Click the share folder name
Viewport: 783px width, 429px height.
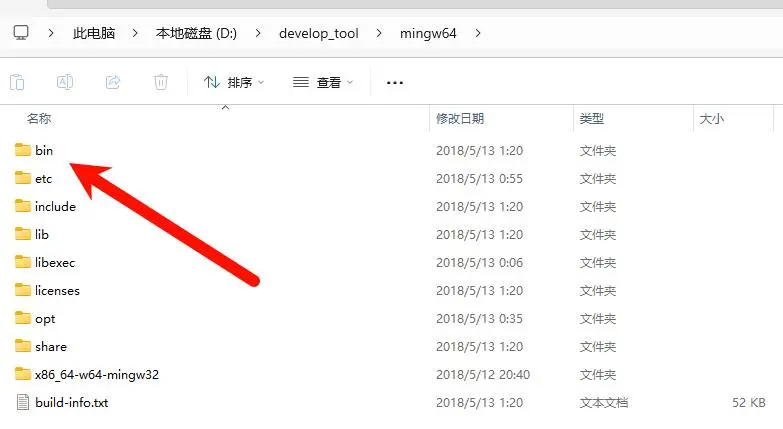(51, 346)
